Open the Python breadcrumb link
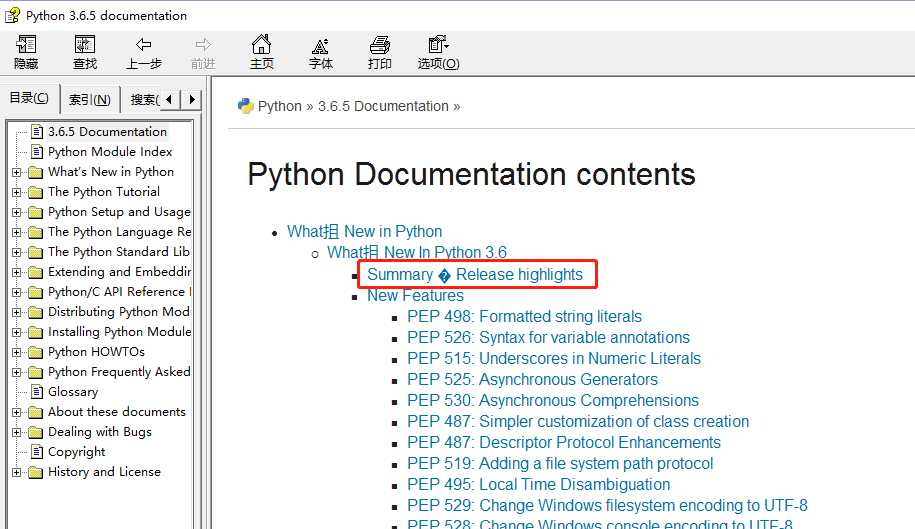 pos(280,106)
